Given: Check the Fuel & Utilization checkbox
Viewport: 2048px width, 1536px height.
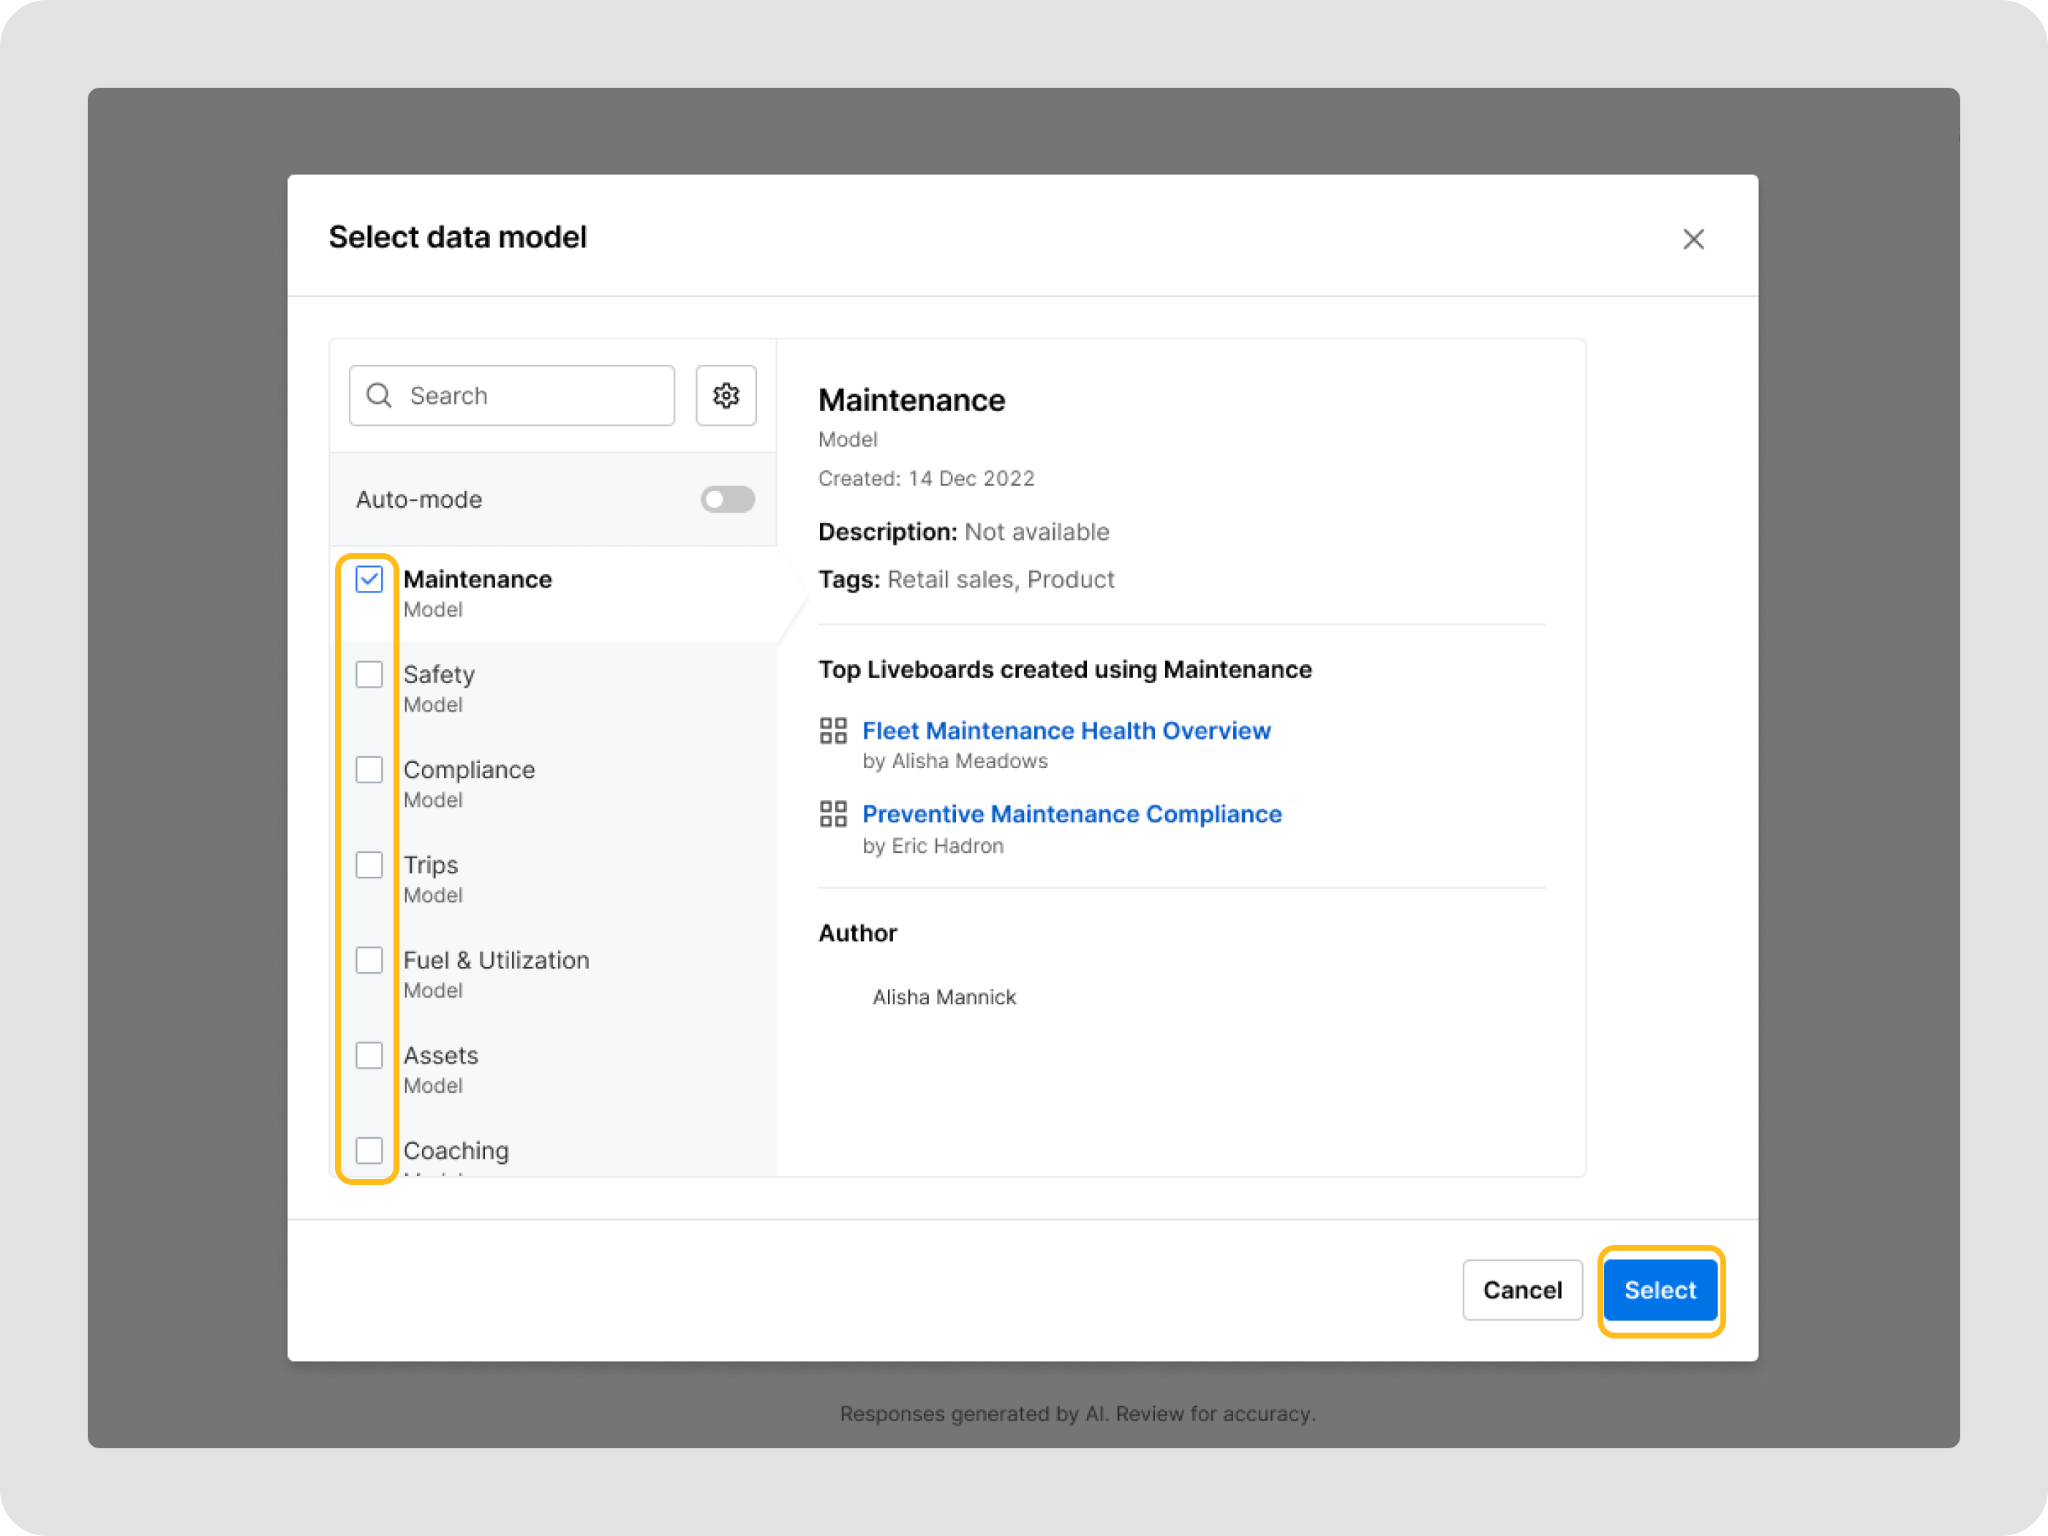Looking at the screenshot, I should tap(369, 960).
